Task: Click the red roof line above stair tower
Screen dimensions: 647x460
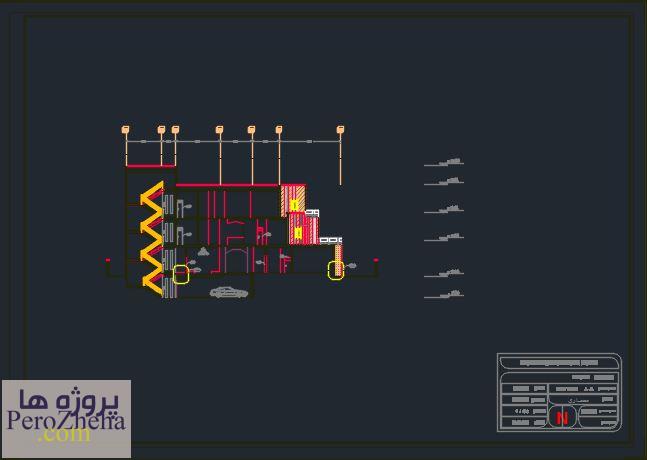Action: pyautogui.click(x=150, y=167)
